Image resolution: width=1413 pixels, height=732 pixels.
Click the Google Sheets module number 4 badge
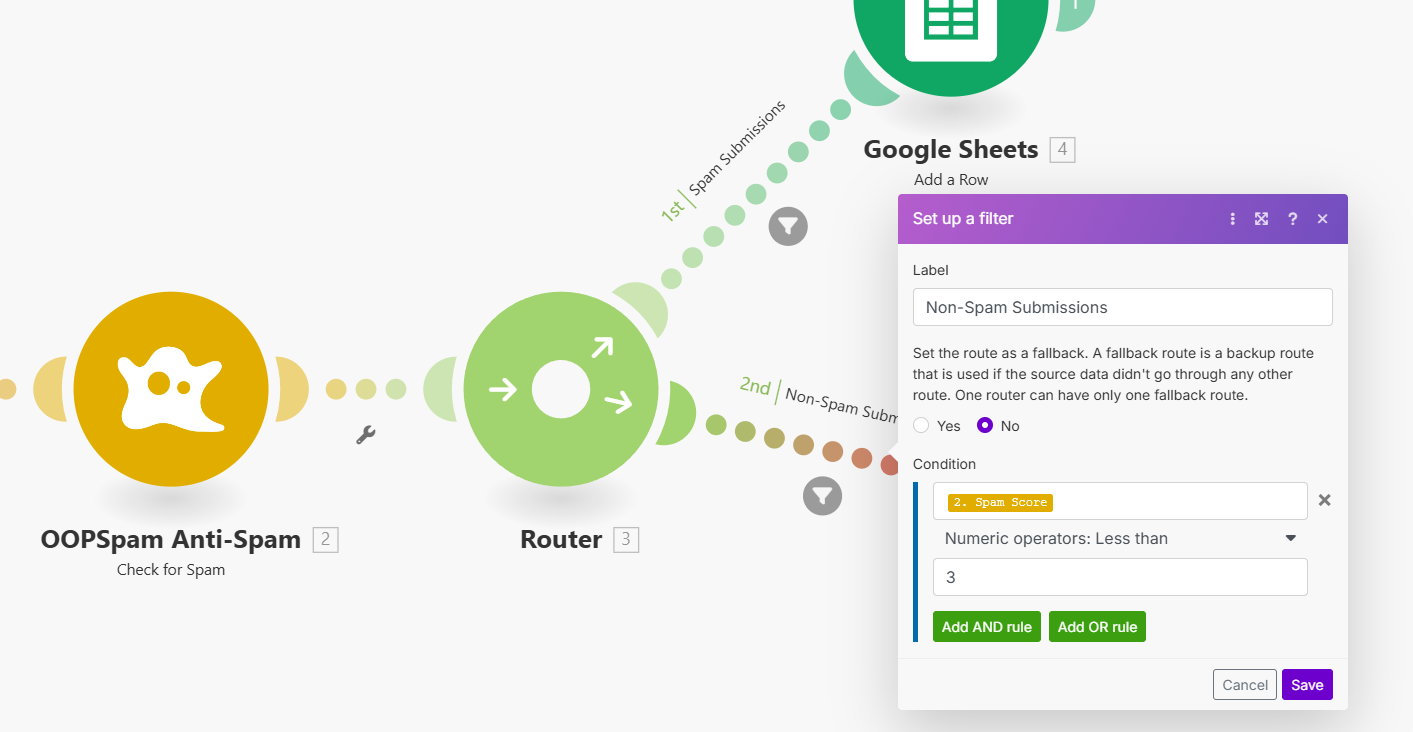(x=1062, y=150)
